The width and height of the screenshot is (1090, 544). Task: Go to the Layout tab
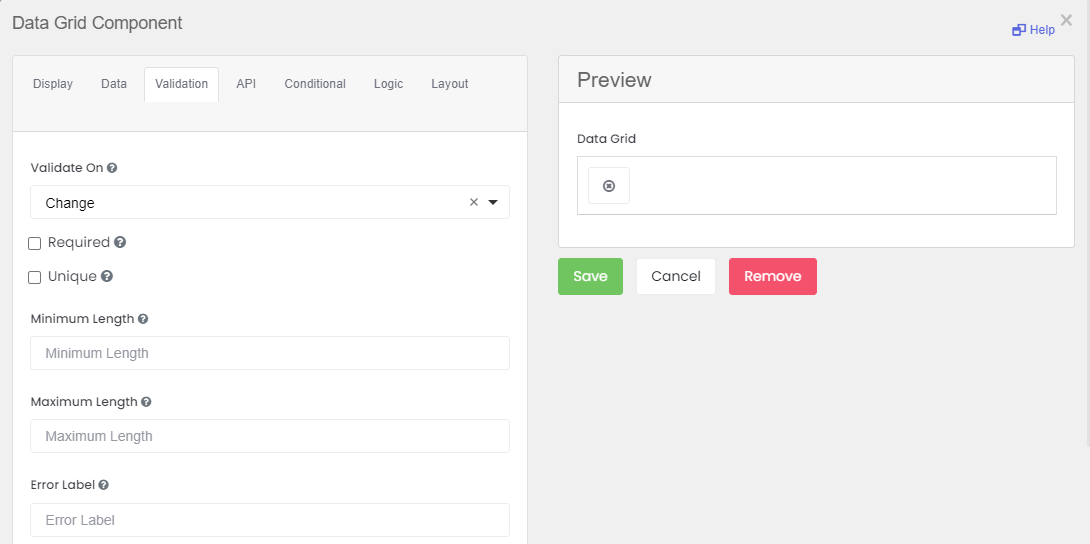(450, 84)
